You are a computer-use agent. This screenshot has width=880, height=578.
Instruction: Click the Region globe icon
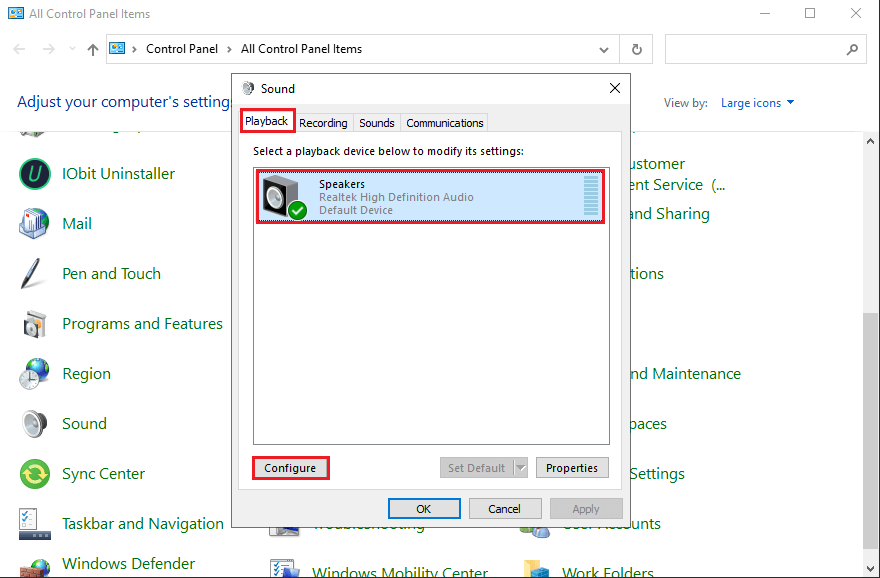[35, 374]
